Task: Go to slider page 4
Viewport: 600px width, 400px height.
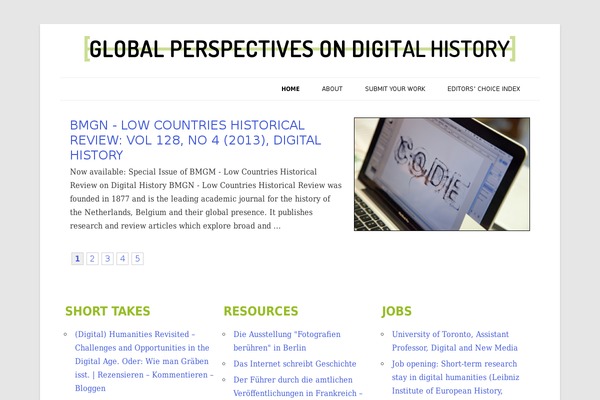Action: 122,259
